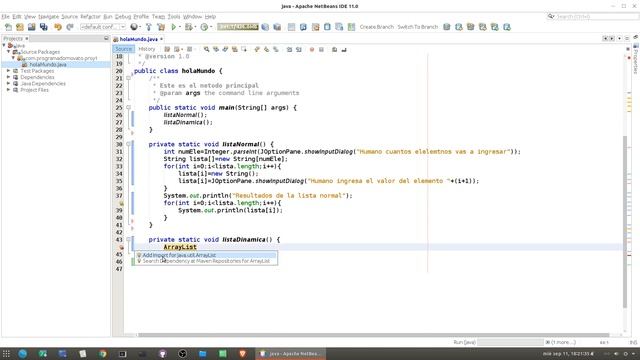
Task: Open the taskbar applications grid launcher
Action: tap(6, 354)
